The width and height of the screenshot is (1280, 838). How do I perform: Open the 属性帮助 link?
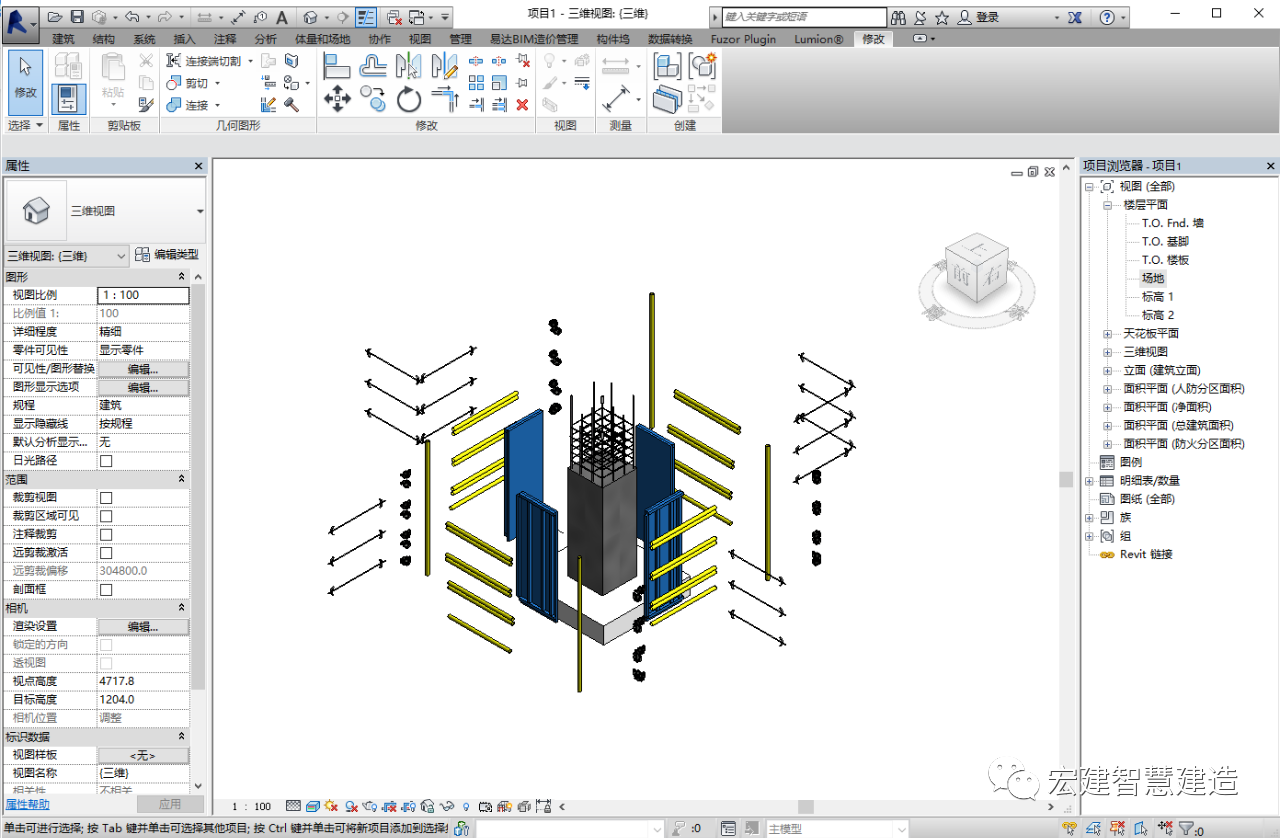(28, 804)
